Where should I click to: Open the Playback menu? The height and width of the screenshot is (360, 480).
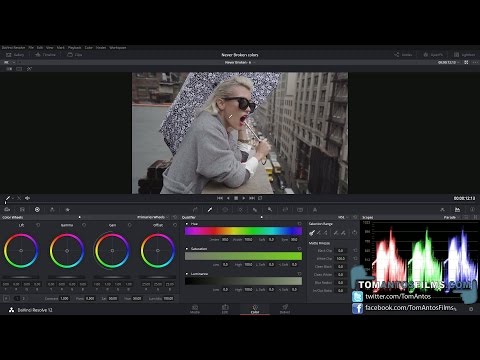[75, 48]
